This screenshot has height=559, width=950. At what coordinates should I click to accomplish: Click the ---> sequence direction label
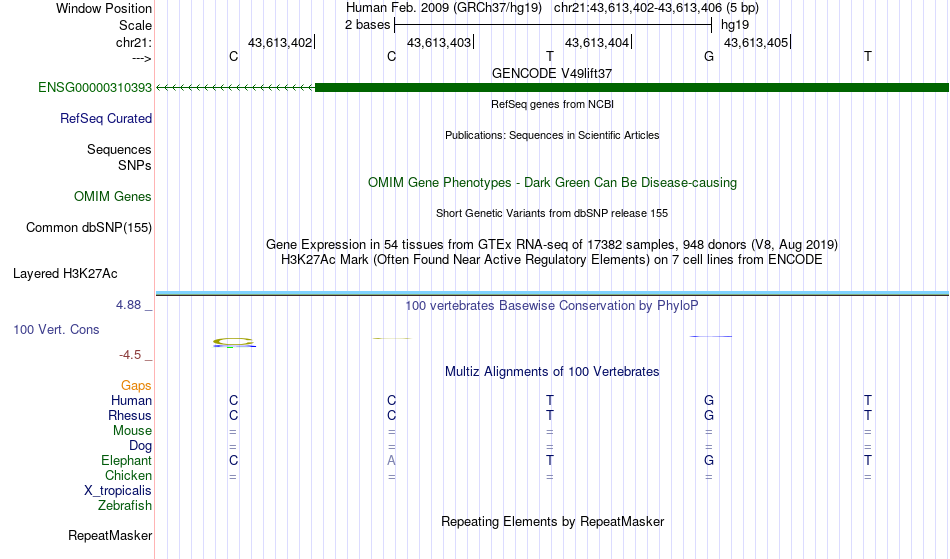(x=141, y=58)
